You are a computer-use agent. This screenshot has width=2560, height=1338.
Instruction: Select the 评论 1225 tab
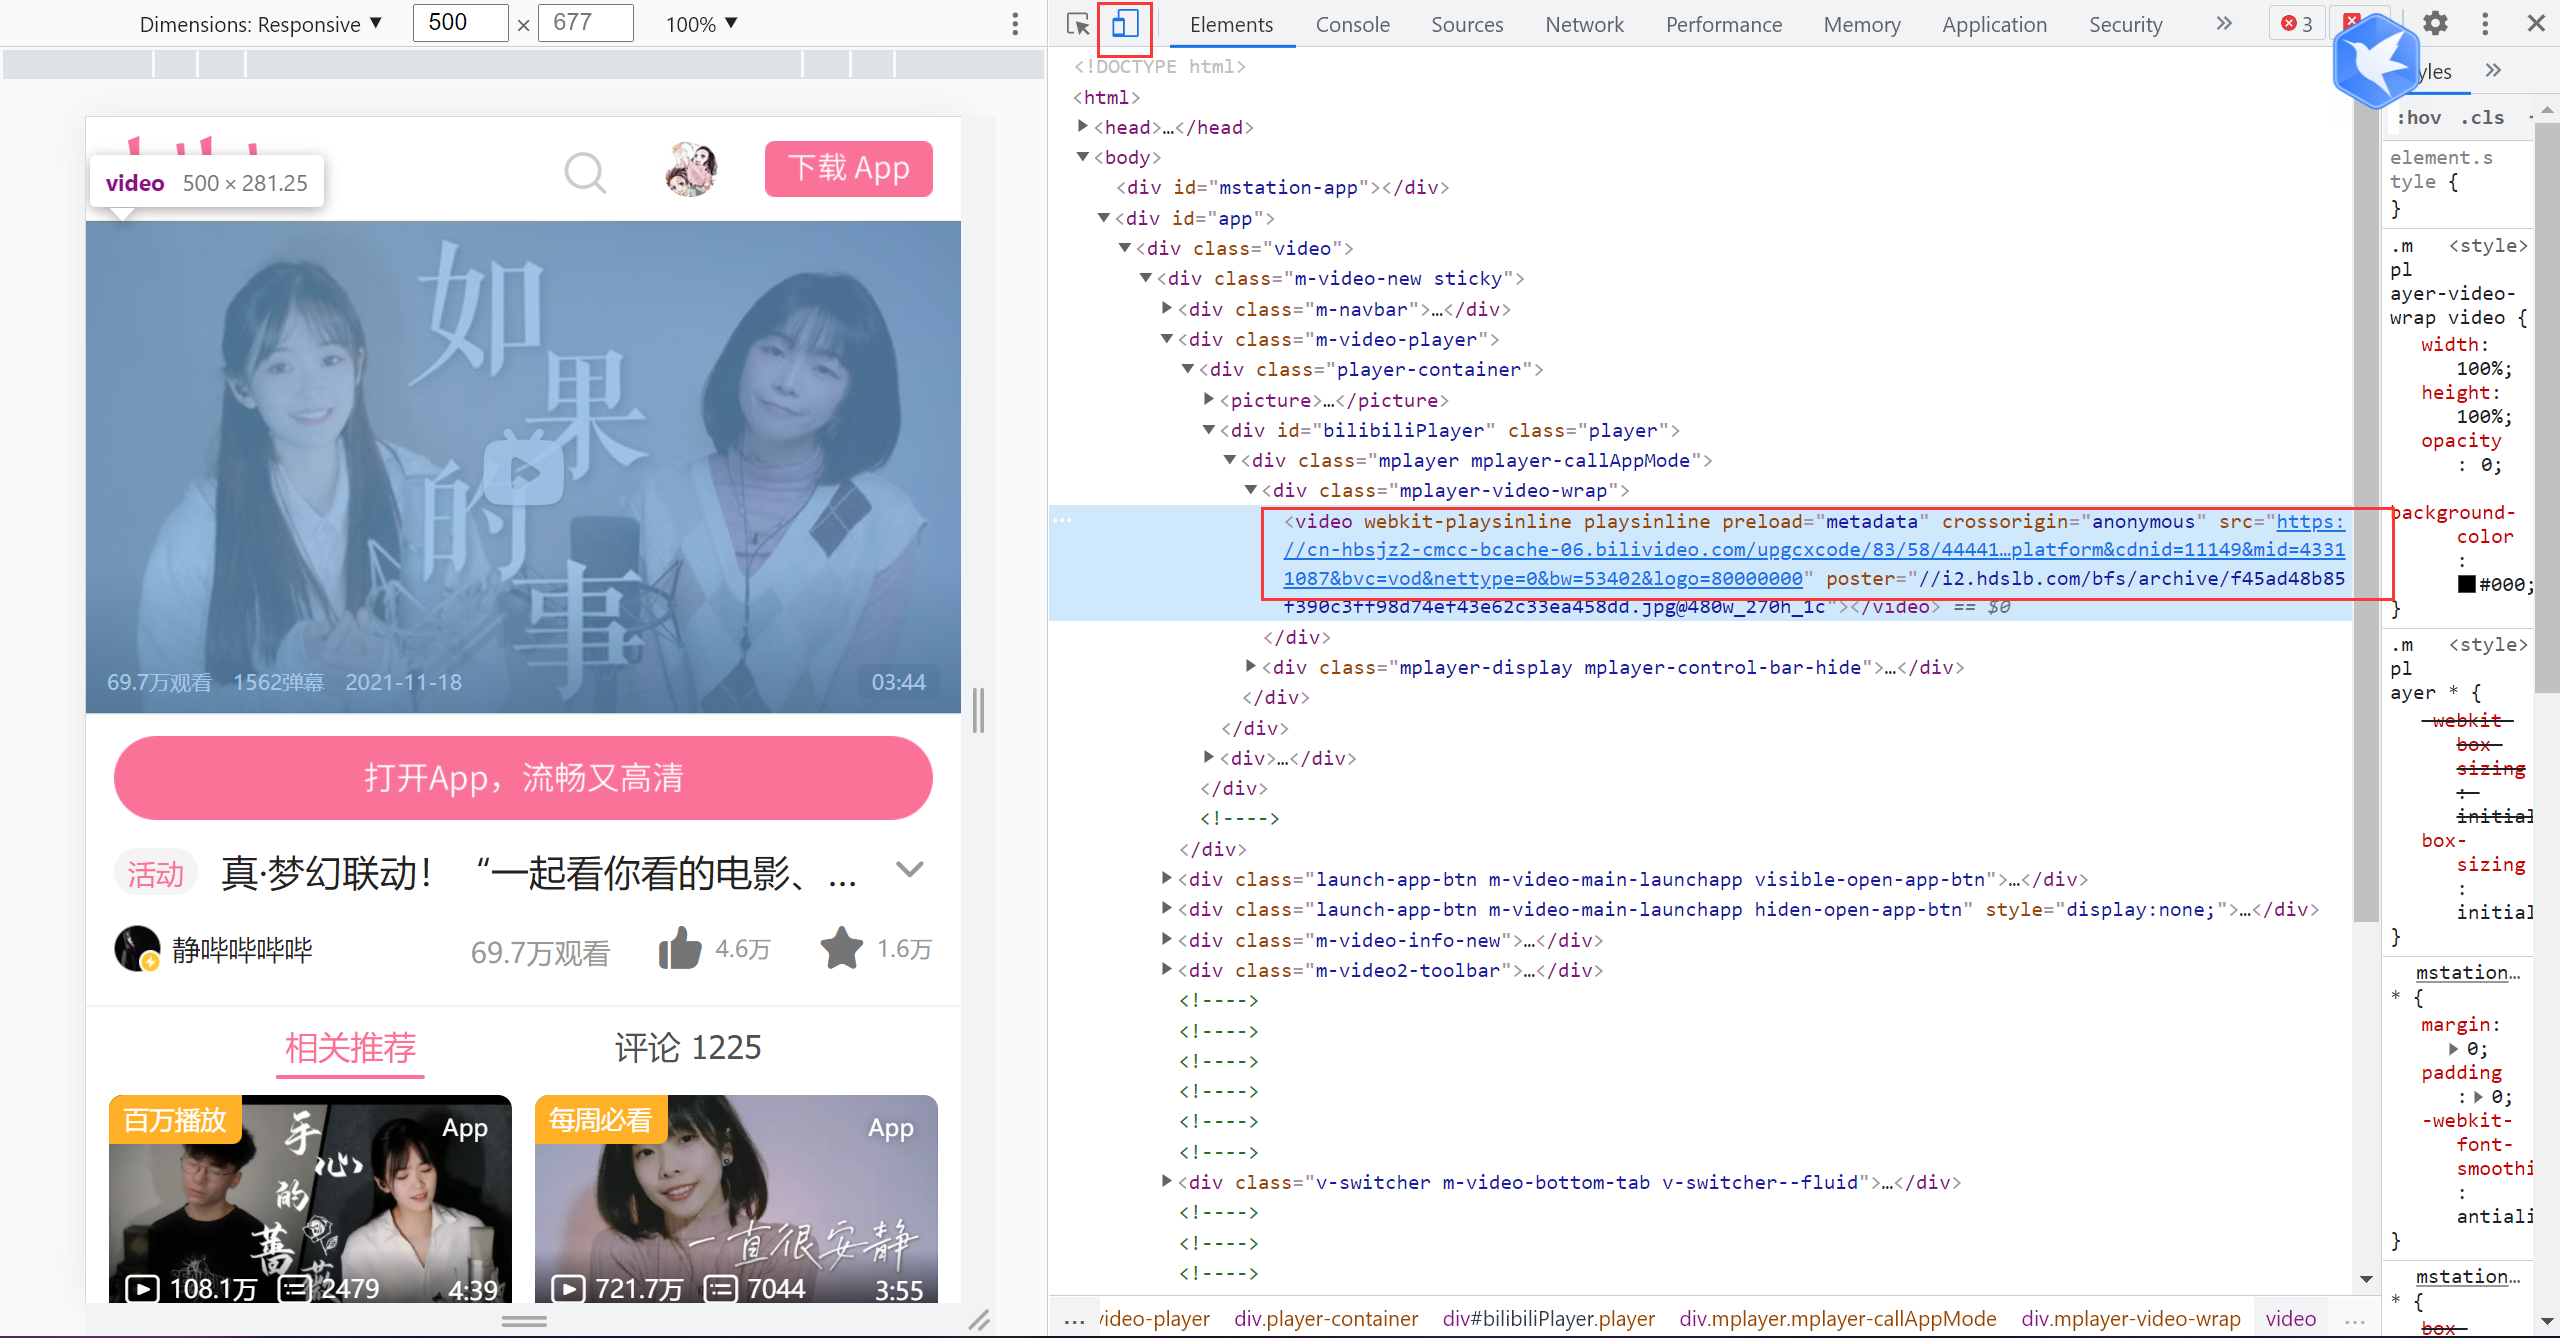click(x=688, y=1047)
